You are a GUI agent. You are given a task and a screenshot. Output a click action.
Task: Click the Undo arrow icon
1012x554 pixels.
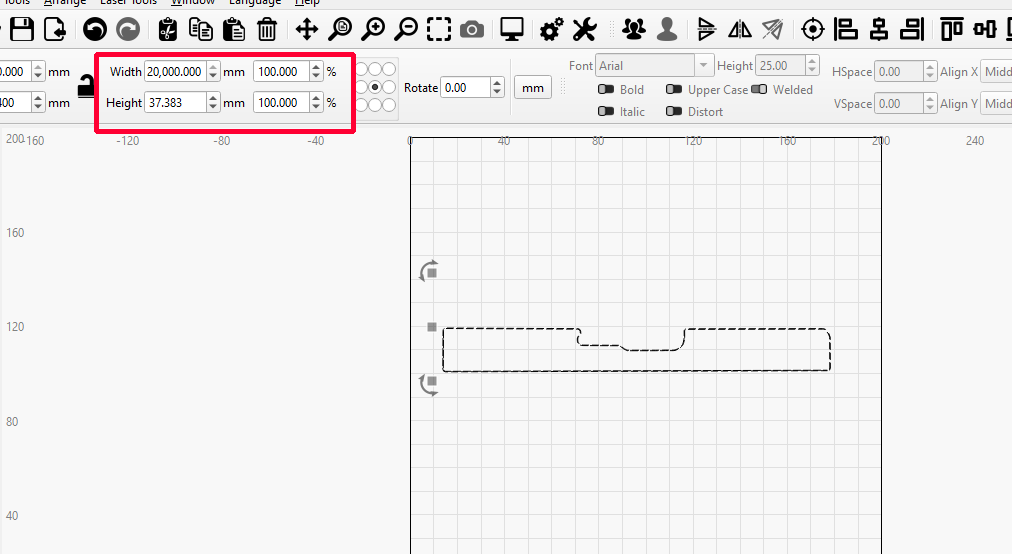point(95,29)
